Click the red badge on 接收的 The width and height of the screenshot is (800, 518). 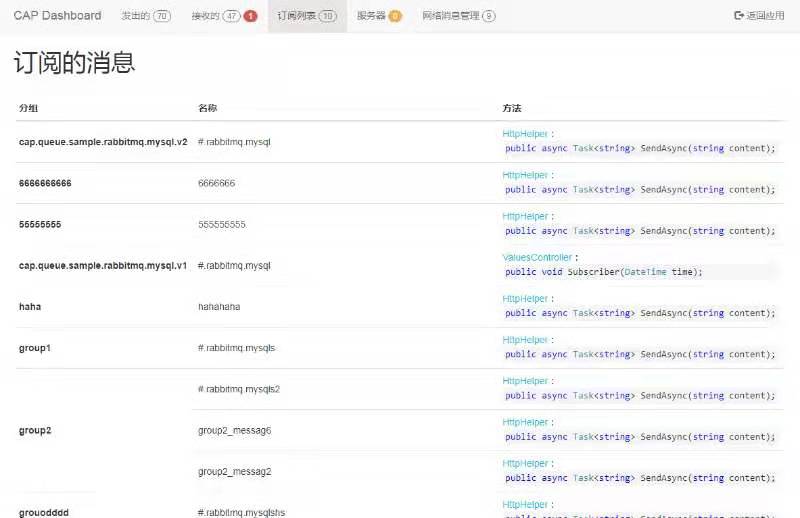(x=251, y=16)
